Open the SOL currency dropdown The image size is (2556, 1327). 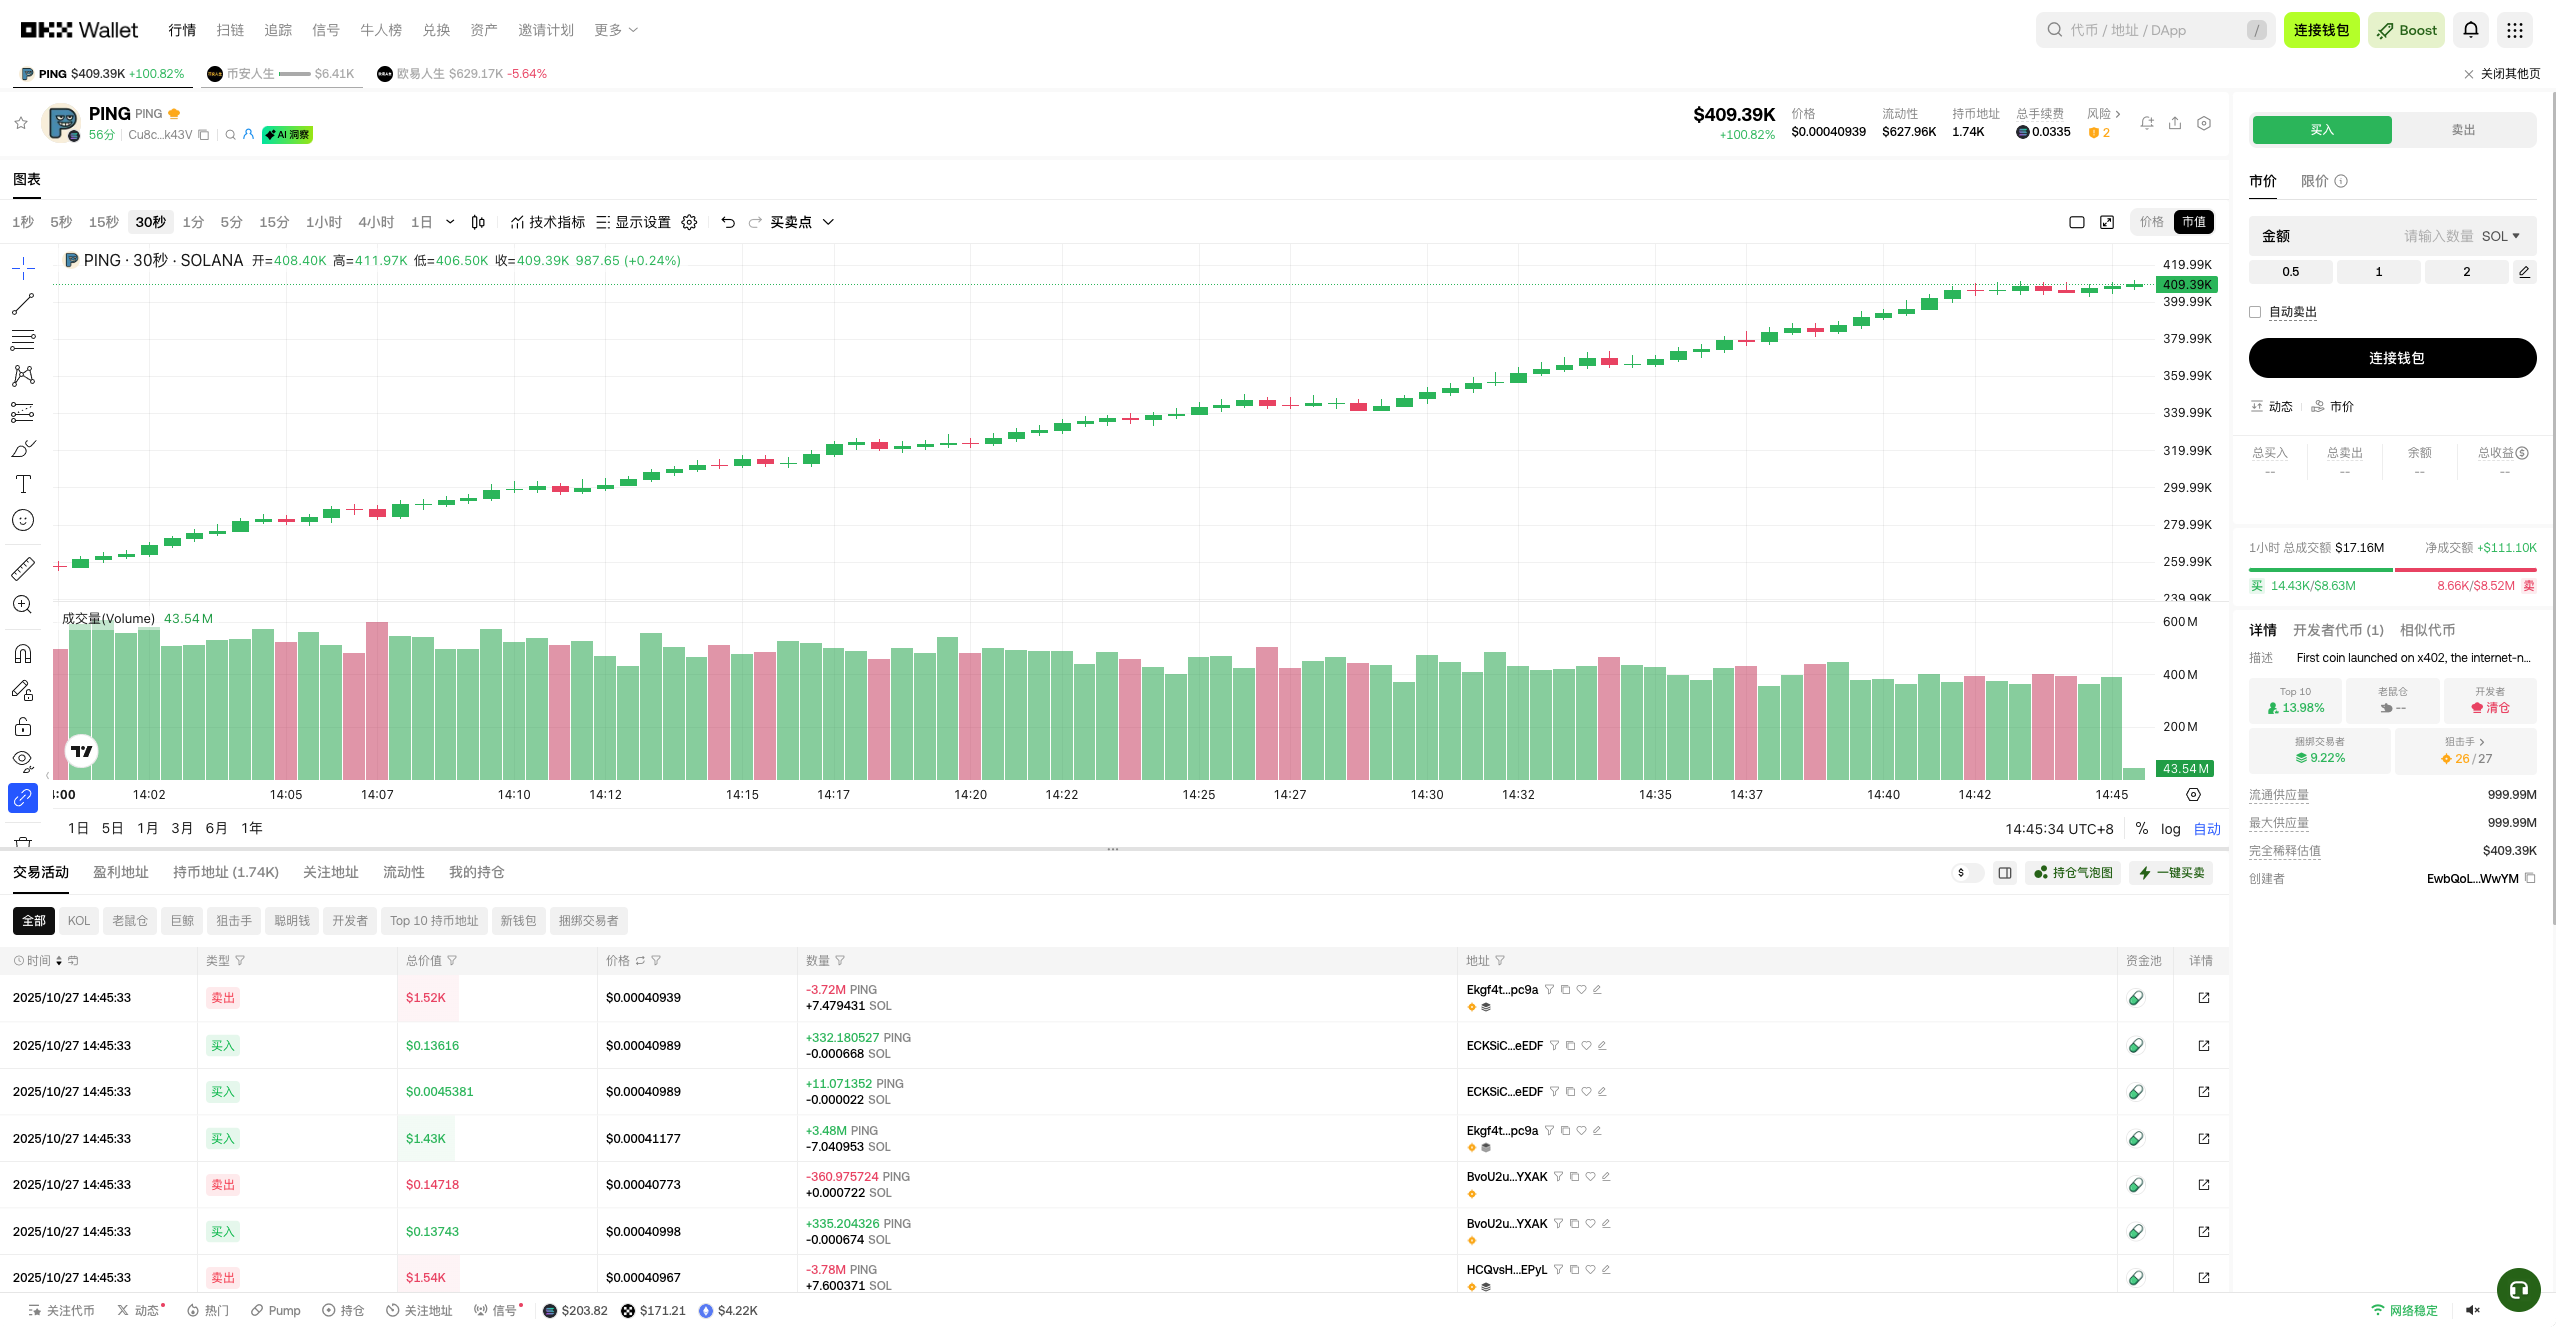[x=2500, y=236]
